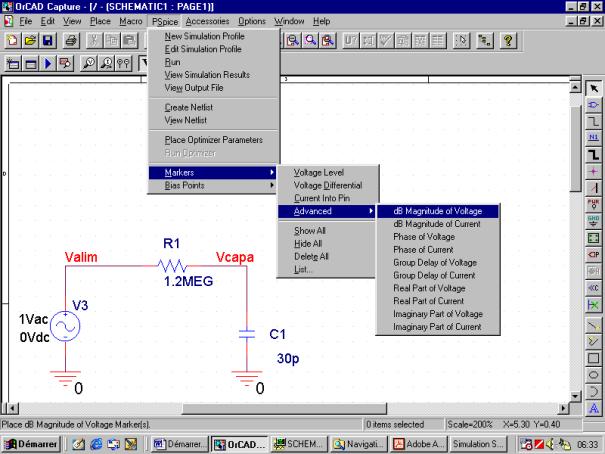Click the Save floppy disk icon
605x454 pixels.
pos(47,41)
